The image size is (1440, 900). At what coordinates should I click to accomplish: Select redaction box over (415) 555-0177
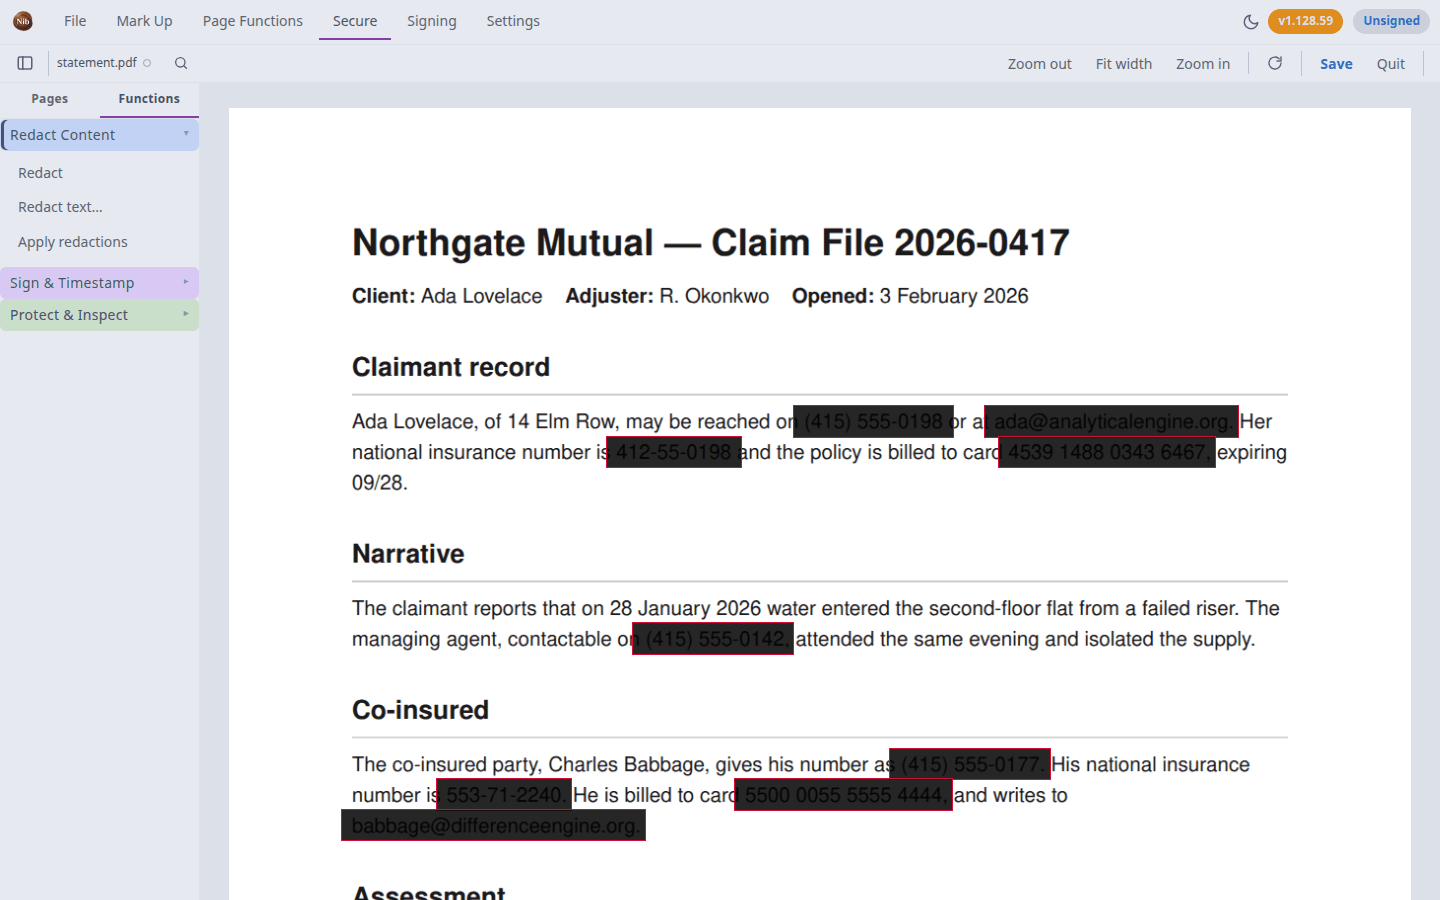[x=970, y=764]
